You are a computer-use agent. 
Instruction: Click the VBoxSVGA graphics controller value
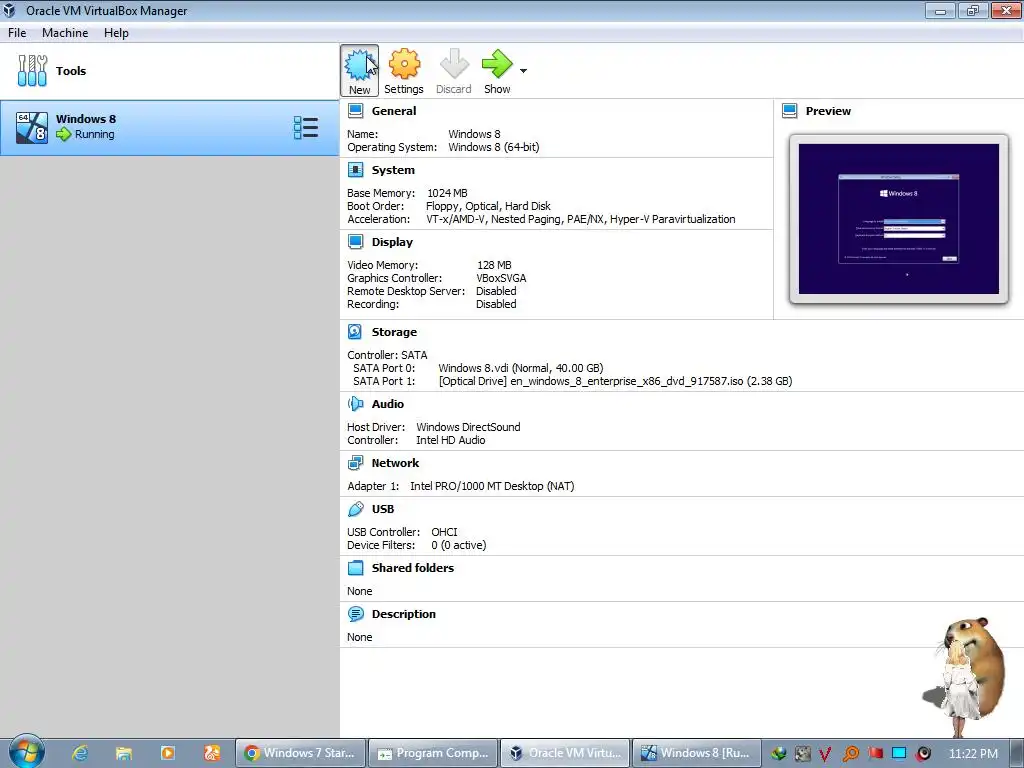click(501, 278)
